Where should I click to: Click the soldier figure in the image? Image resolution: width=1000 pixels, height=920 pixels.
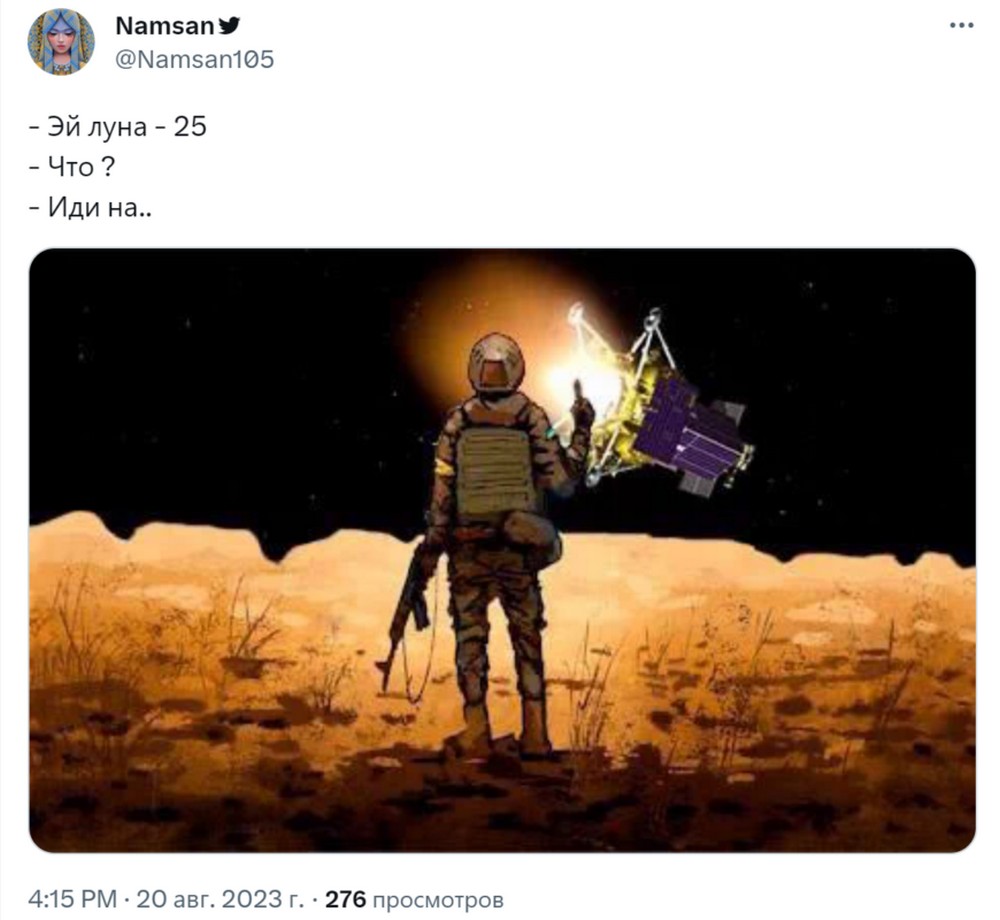(x=494, y=542)
